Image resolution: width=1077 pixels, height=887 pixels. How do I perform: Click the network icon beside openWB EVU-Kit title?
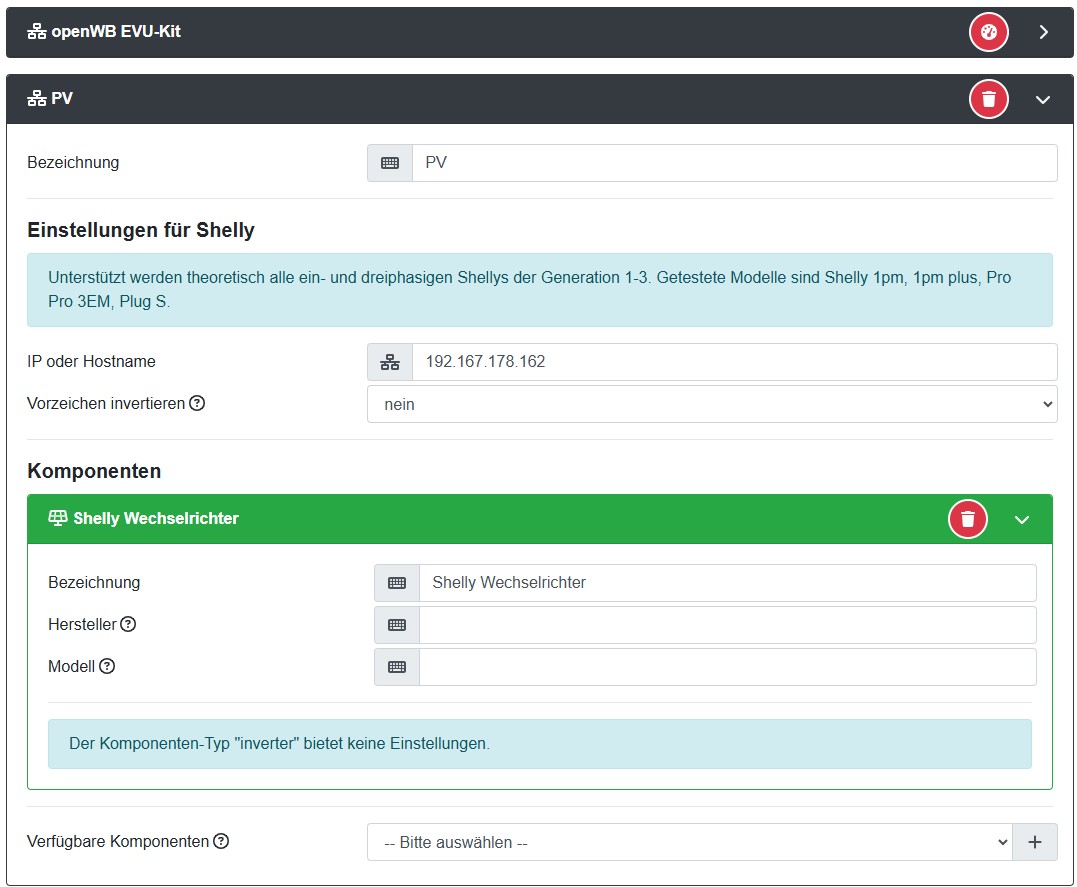point(36,32)
